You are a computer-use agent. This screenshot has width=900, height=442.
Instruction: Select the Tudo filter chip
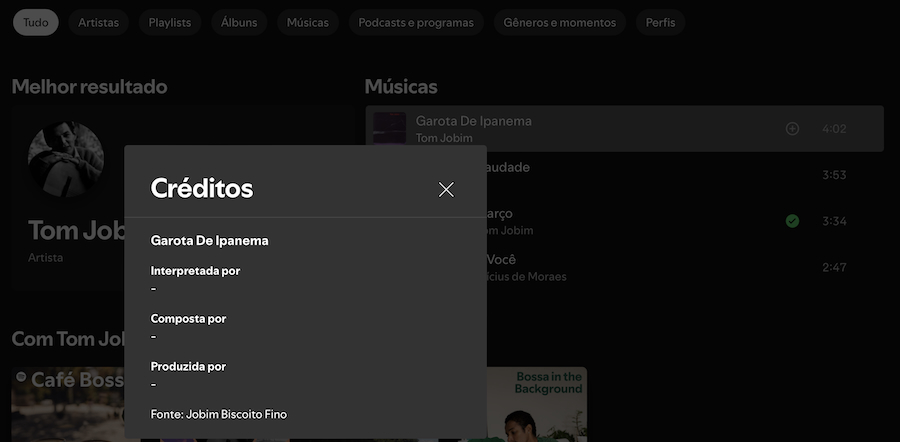[36, 22]
